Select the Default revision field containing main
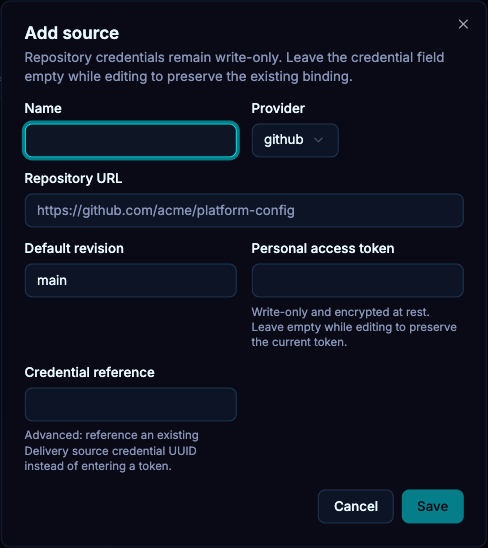 (x=131, y=280)
